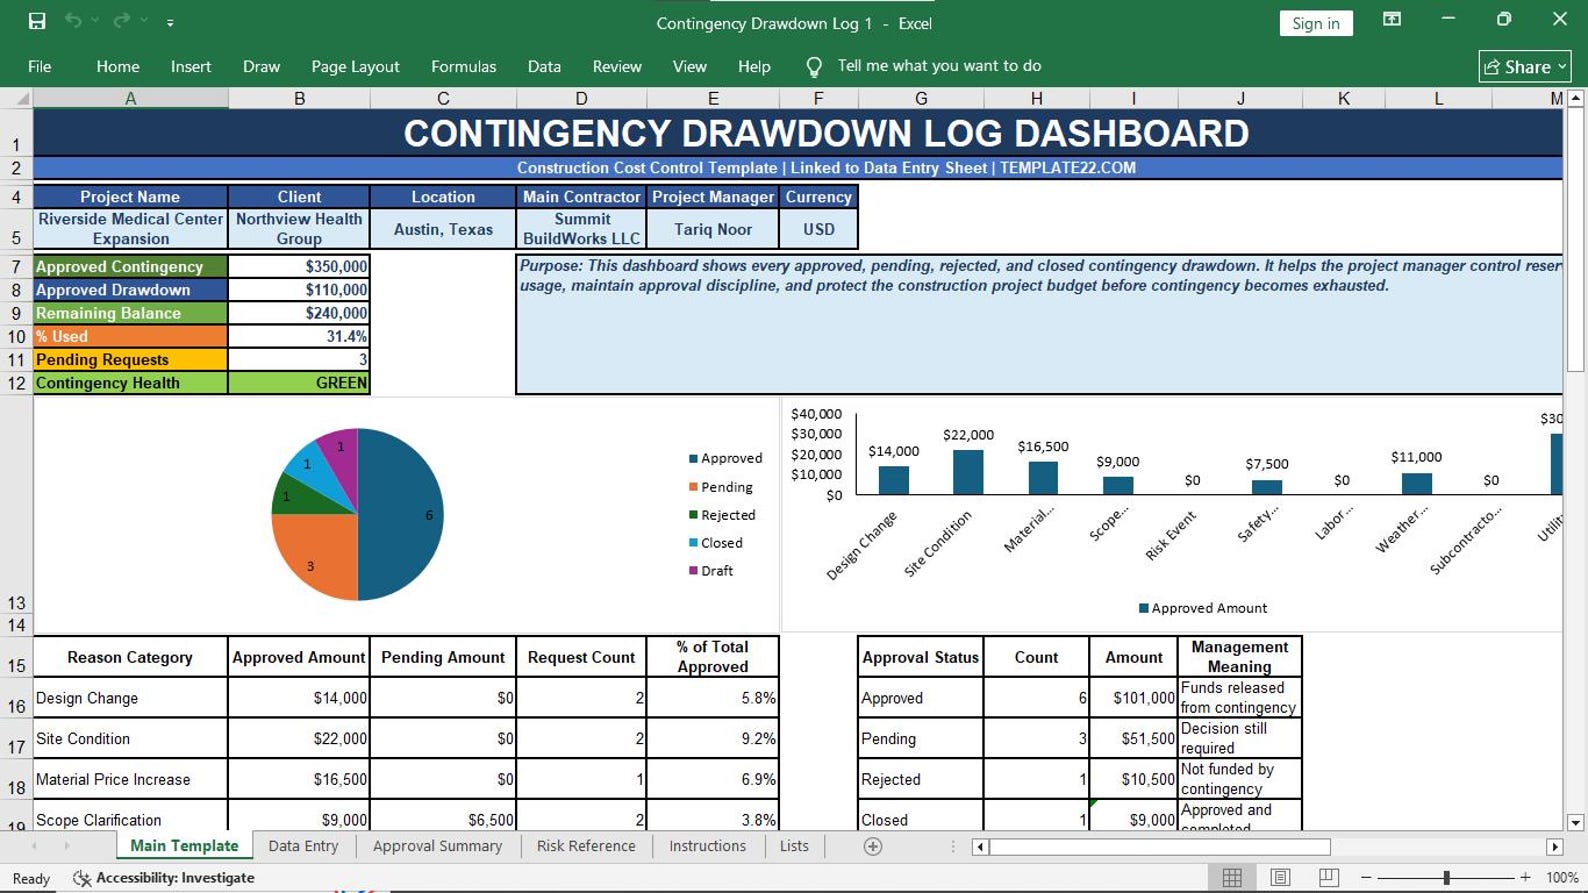Open the Home ribbon tab
The image size is (1588, 893).
tap(118, 66)
